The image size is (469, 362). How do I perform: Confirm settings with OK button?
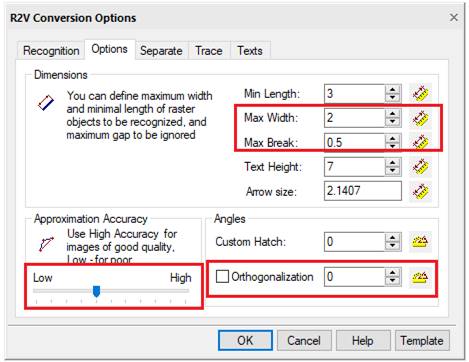click(x=245, y=340)
